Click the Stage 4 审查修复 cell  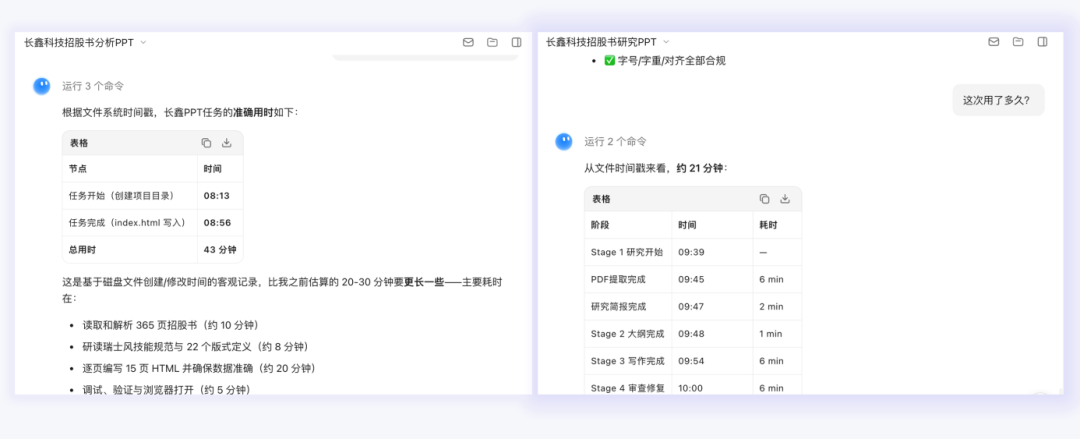point(628,388)
